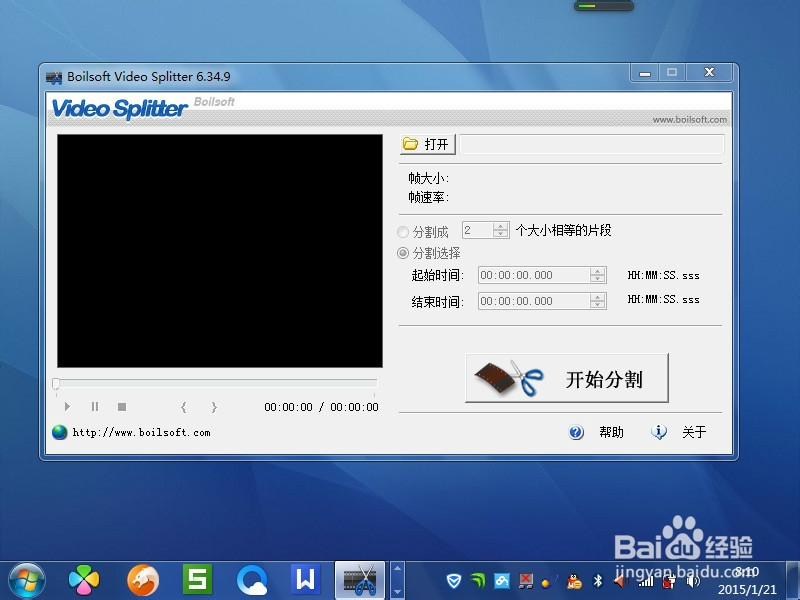Screen dimensions: 800x600
Task: Click the time readout 00:00:00 / 00:00:00
Action: (x=321, y=407)
